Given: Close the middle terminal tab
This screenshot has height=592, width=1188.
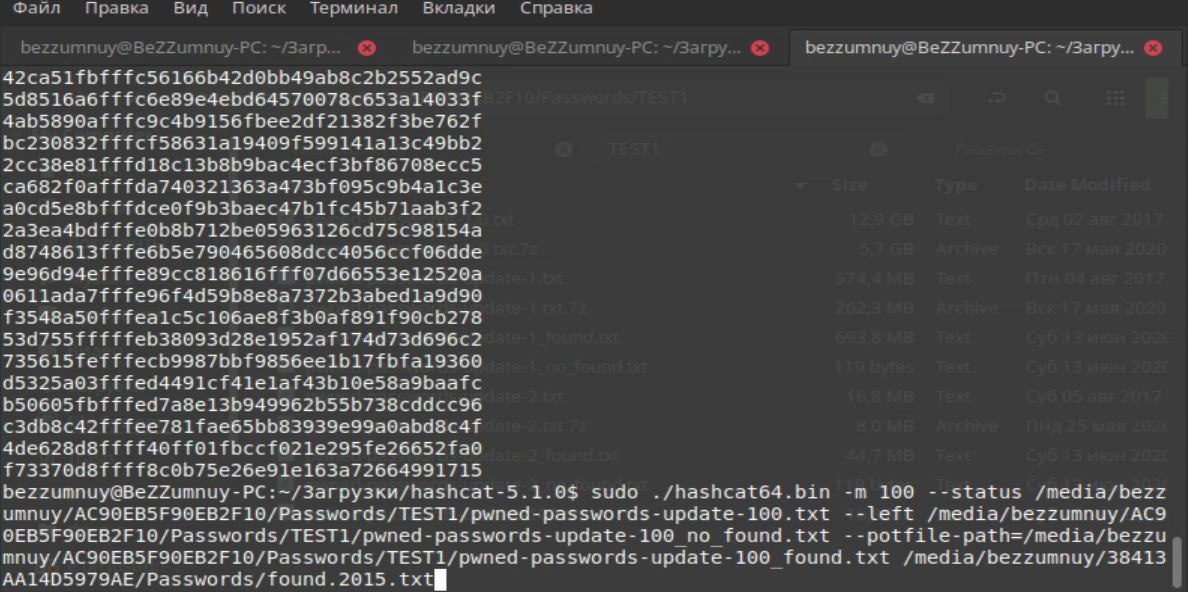Looking at the screenshot, I should tap(760, 48).
